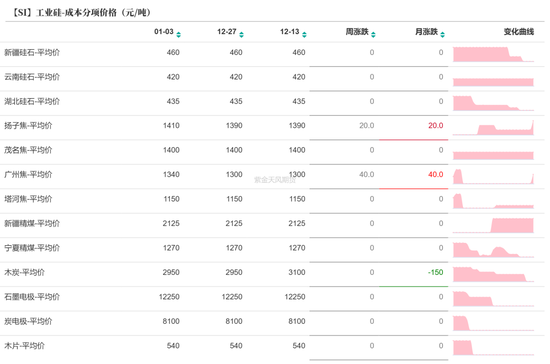Sort by 月涨跌 arrow icon

click(x=442, y=34)
